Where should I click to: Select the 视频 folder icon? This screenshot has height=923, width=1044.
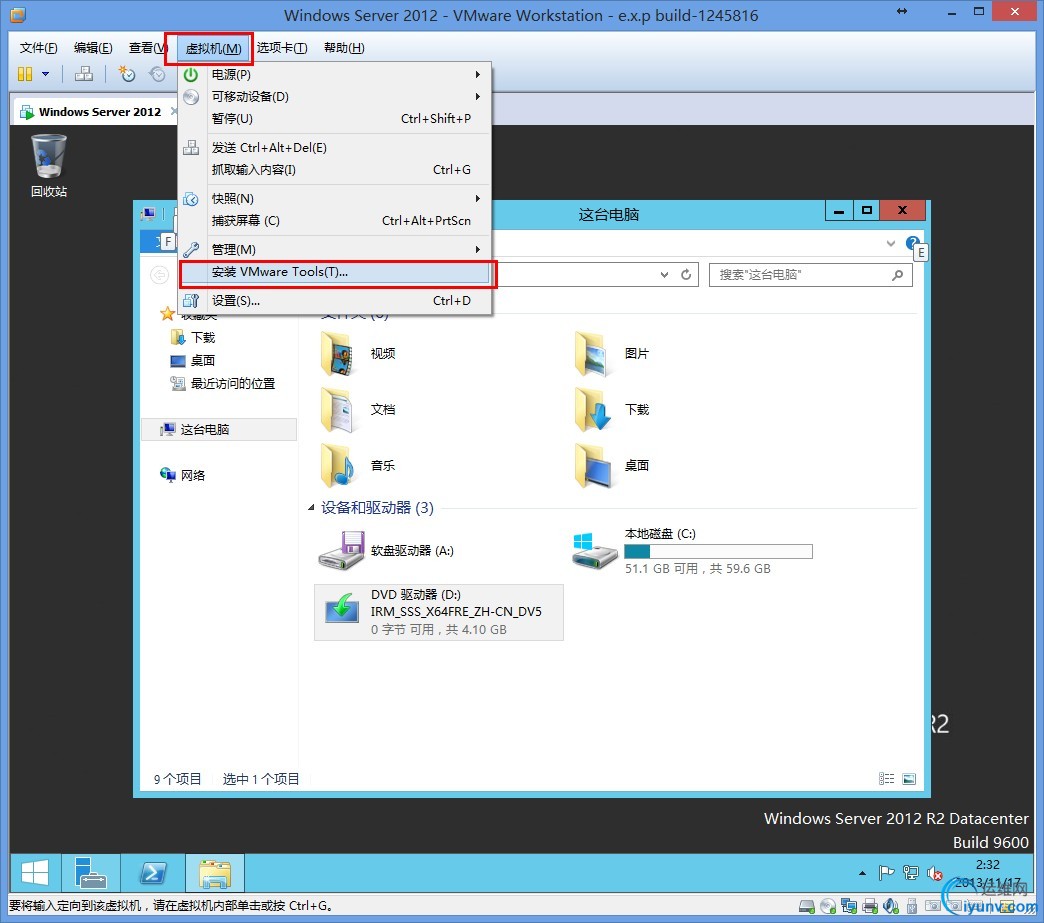pyautogui.click(x=338, y=354)
